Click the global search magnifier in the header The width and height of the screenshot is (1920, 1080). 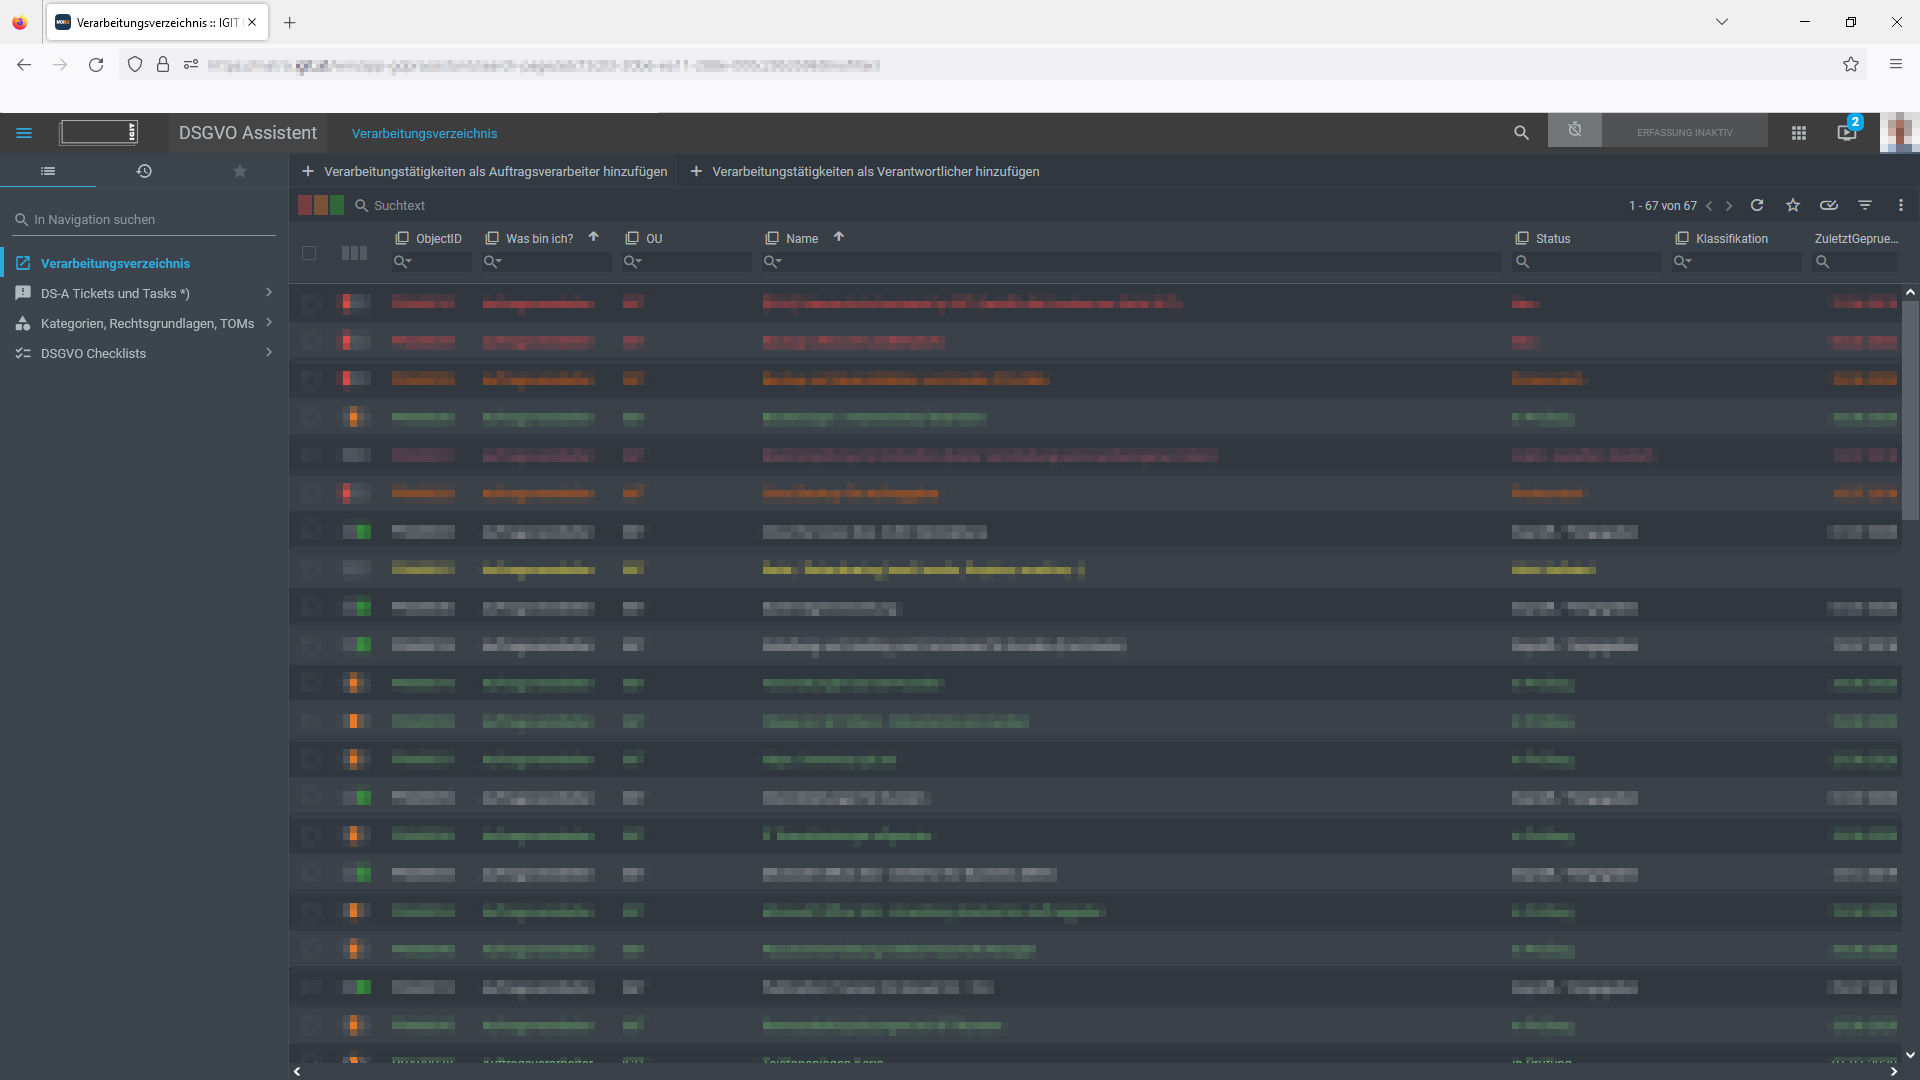point(1521,132)
